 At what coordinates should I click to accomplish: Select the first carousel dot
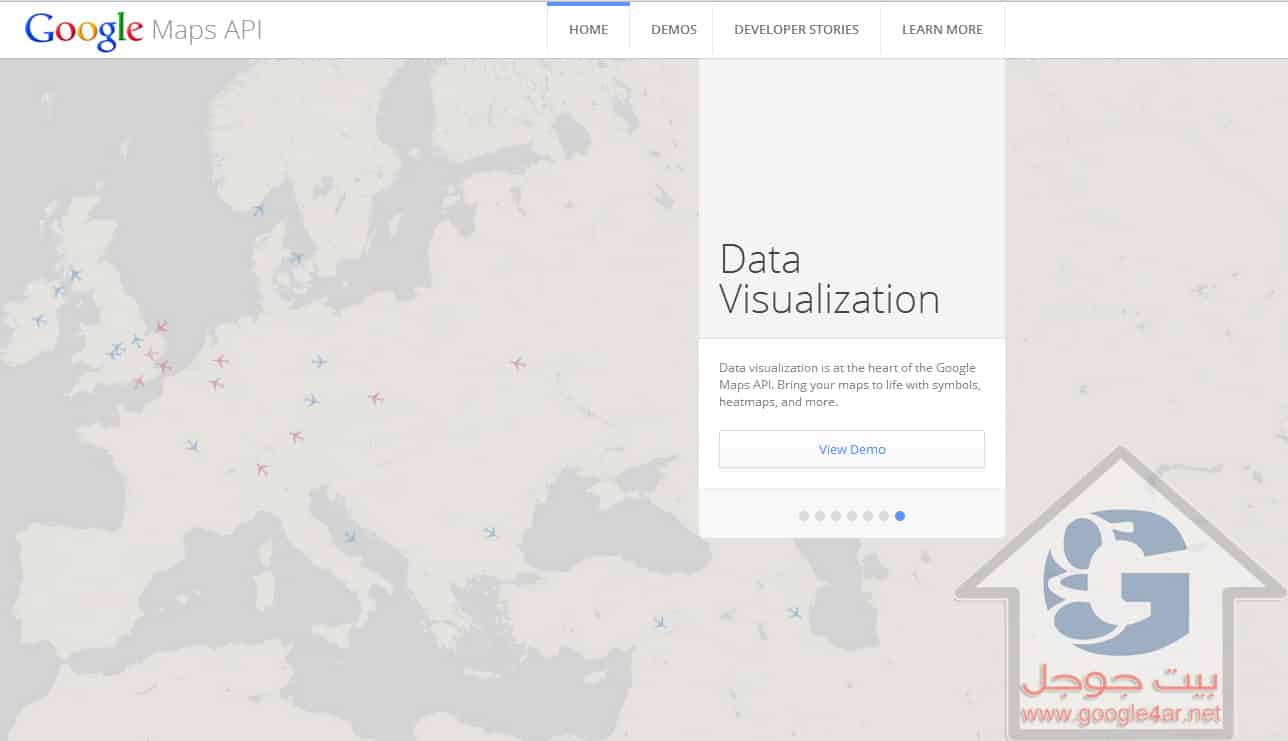804,516
